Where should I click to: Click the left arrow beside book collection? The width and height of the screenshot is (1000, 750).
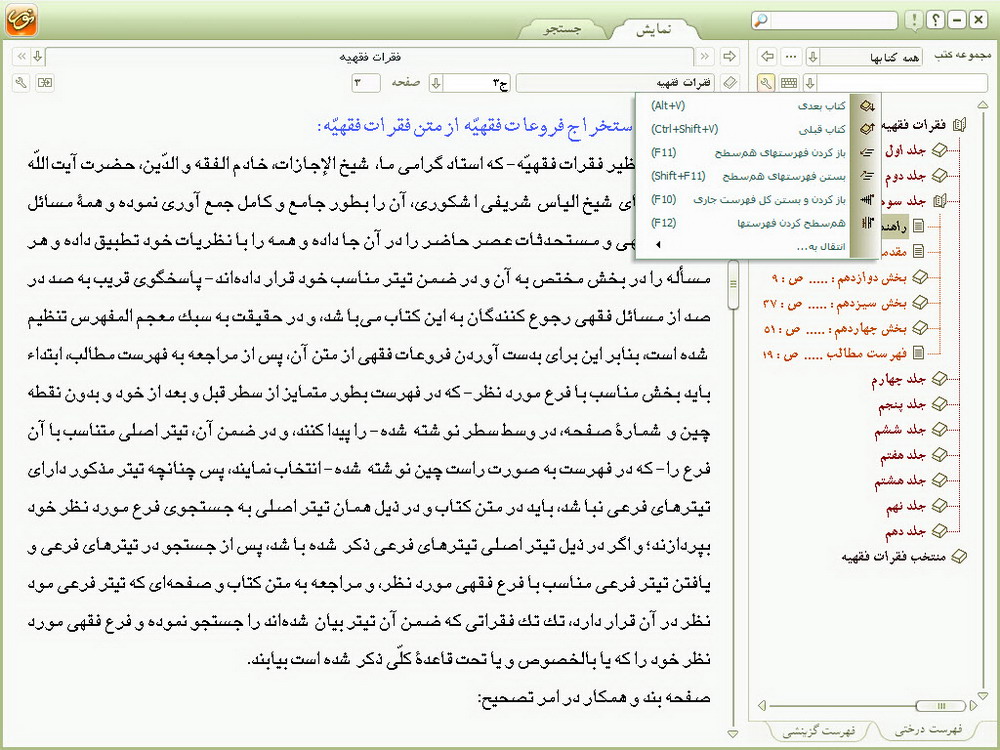768,57
